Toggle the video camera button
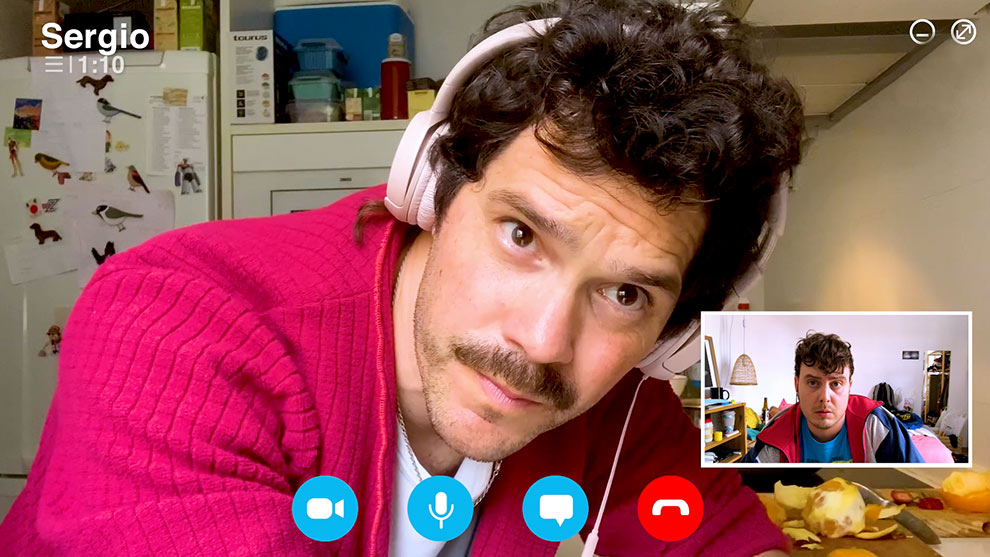The image size is (990, 557). pos(325,508)
